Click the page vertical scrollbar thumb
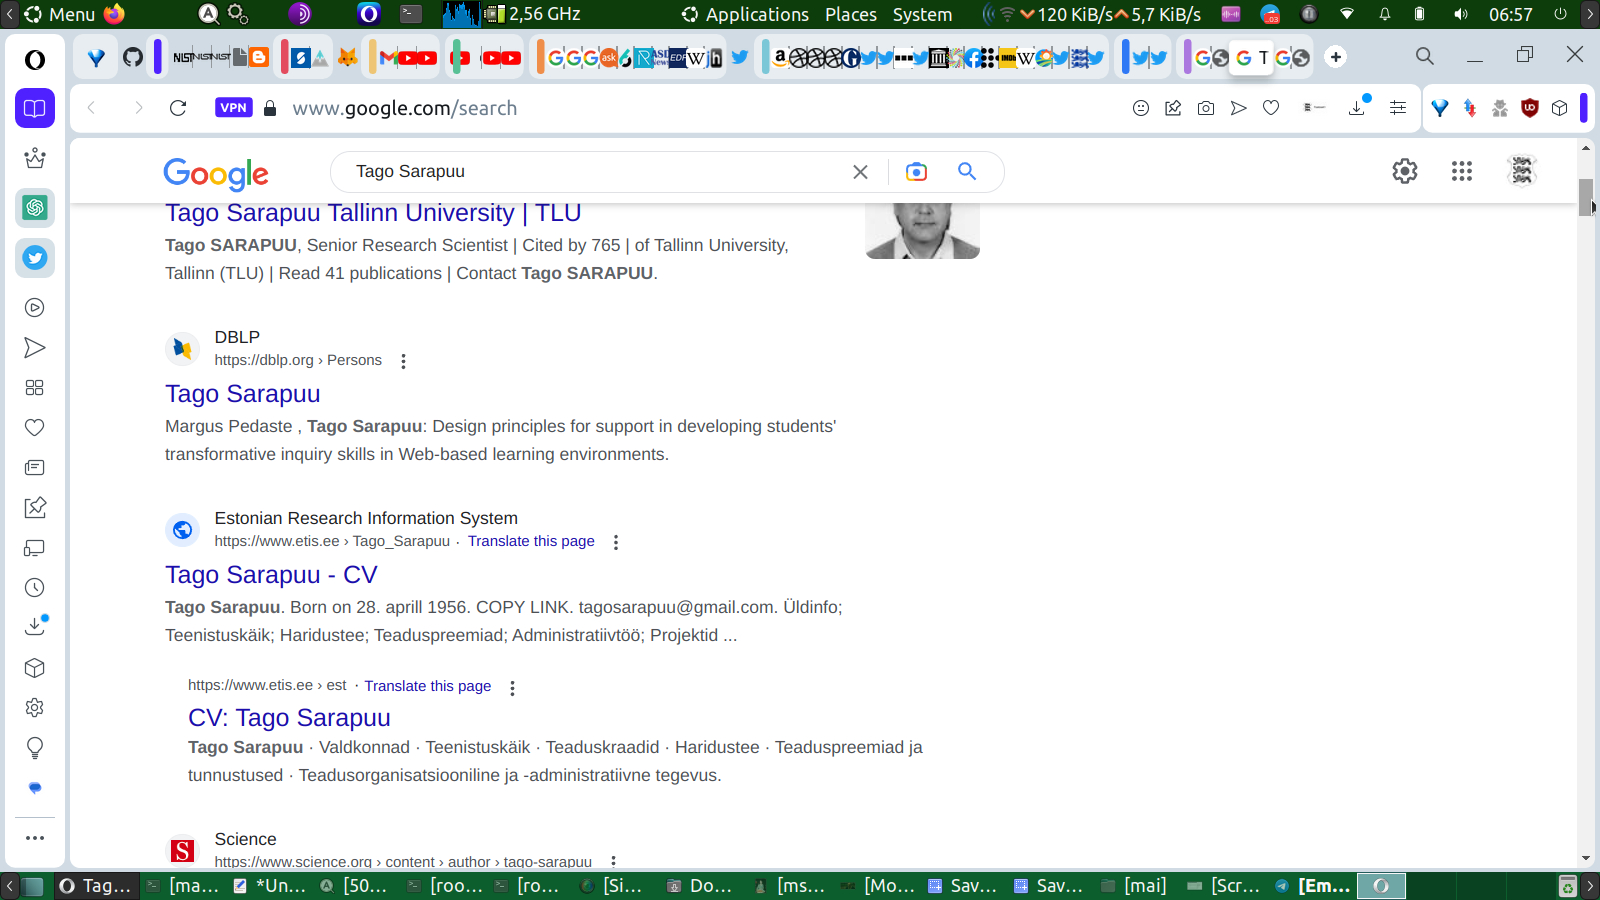1600x900 pixels. [1586, 197]
